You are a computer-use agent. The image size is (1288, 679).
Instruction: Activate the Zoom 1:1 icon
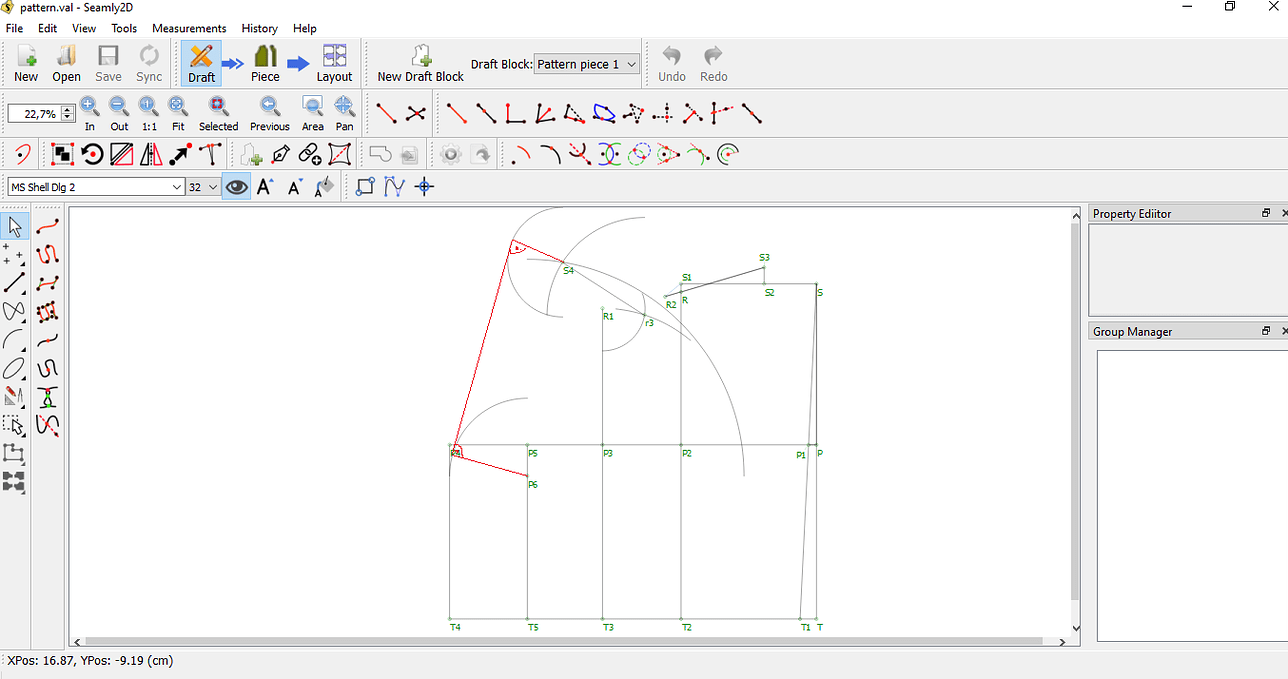(148, 113)
